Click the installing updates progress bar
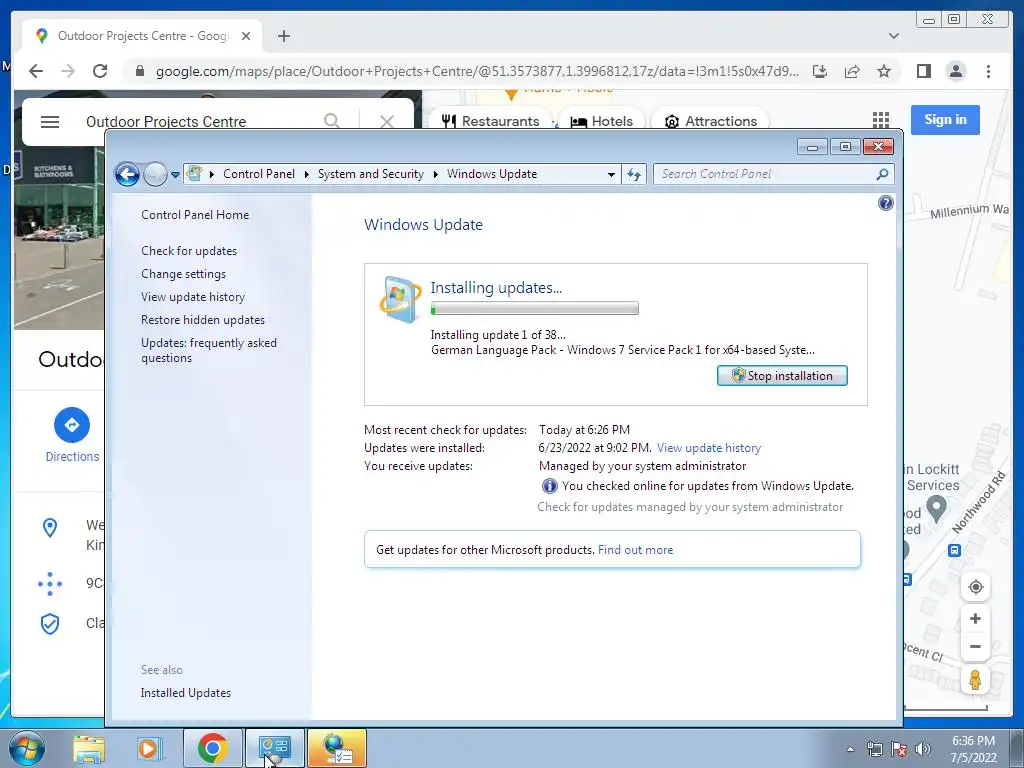 [534, 308]
